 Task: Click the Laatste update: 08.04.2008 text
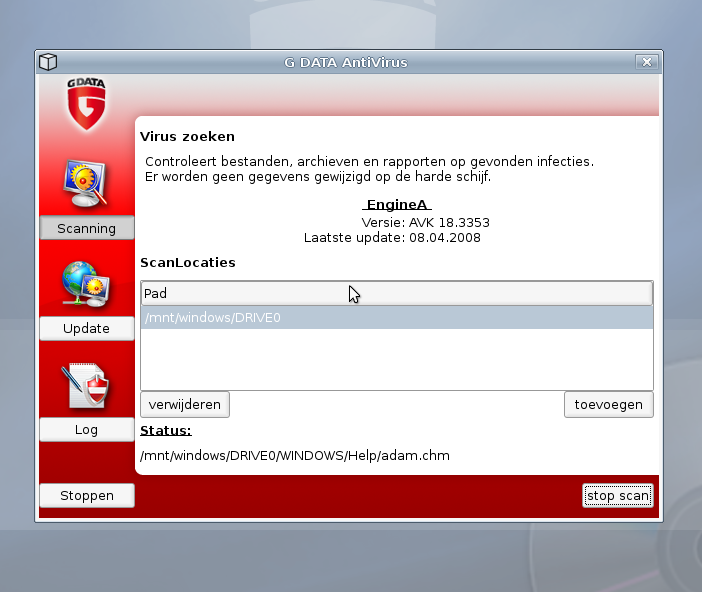pos(392,237)
